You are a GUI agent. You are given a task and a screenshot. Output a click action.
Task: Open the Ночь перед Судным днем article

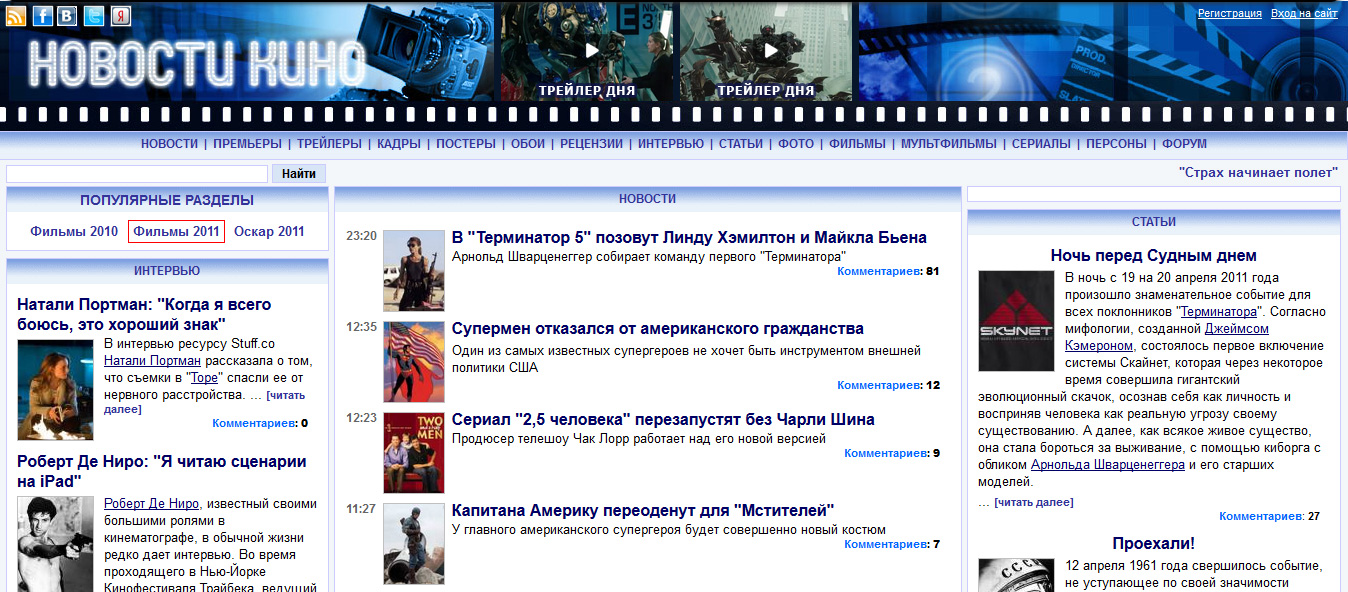pyautogui.click(x=1153, y=255)
